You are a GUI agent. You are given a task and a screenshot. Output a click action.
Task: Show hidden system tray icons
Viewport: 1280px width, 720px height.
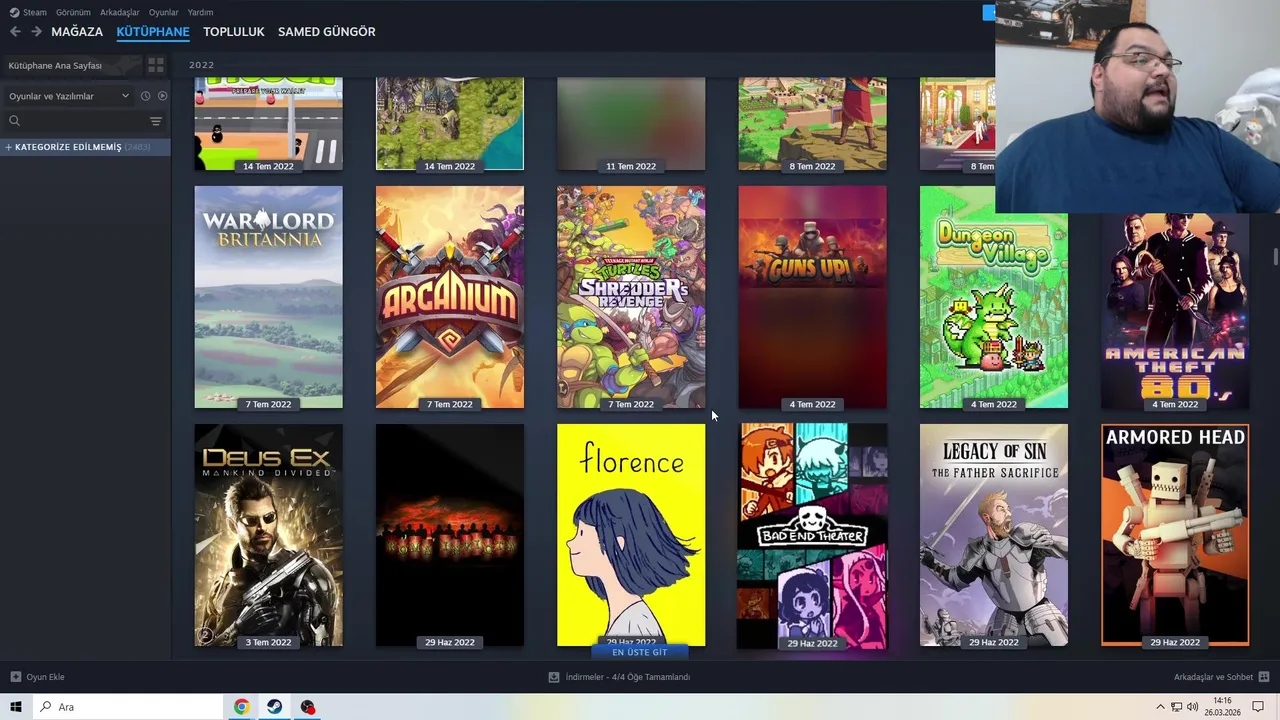1160,707
